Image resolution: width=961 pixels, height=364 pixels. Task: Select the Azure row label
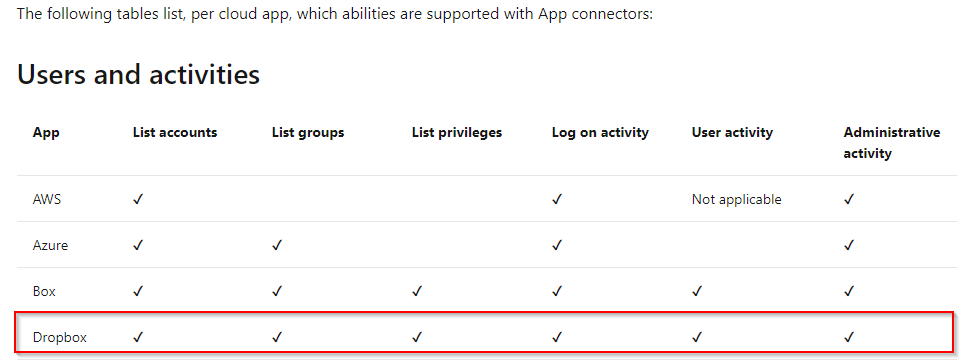click(x=50, y=246)
